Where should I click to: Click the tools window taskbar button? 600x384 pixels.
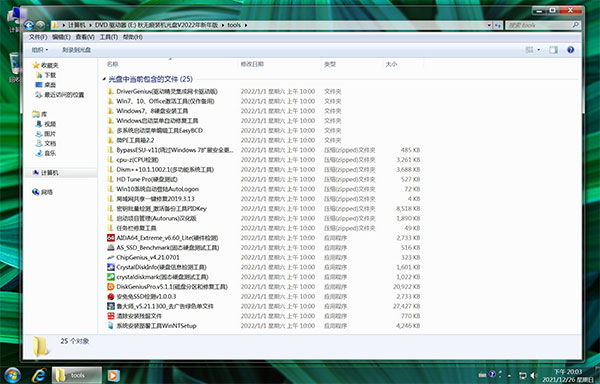77,375
